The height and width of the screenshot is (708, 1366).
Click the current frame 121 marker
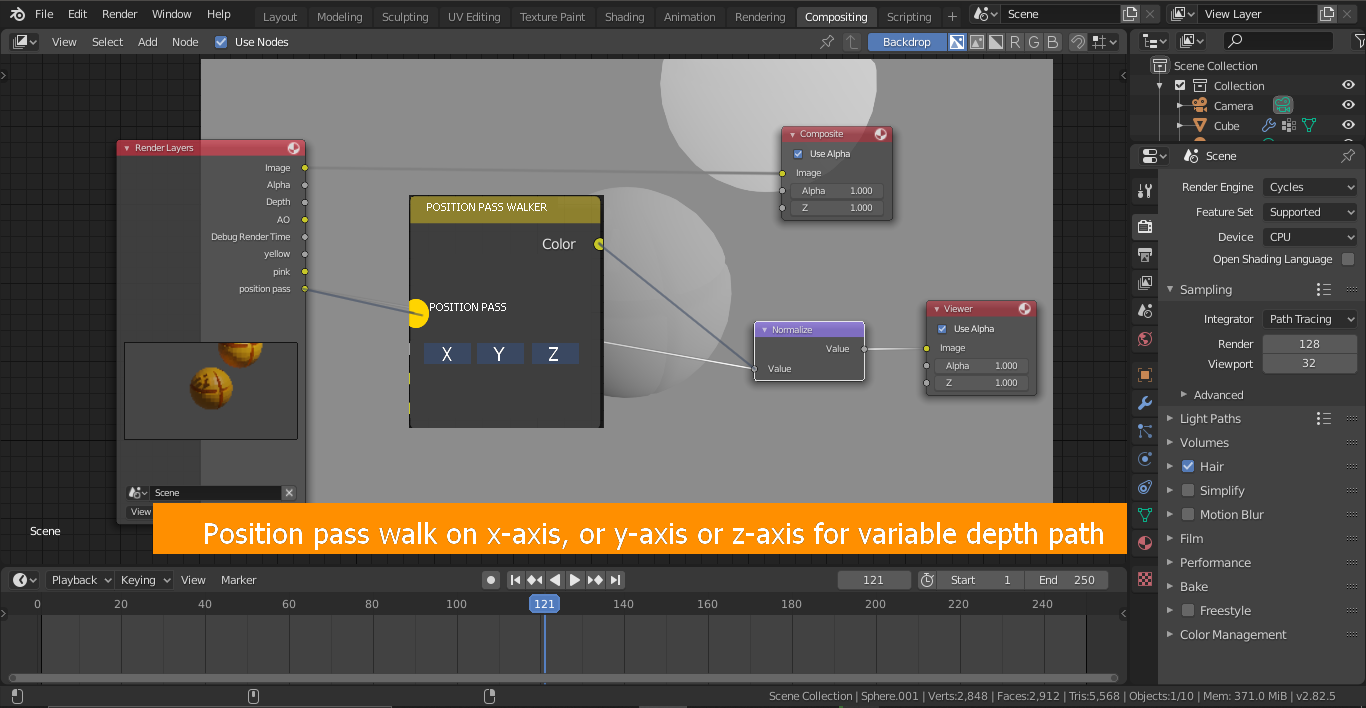pyautogui.click(x=544, y=604)
